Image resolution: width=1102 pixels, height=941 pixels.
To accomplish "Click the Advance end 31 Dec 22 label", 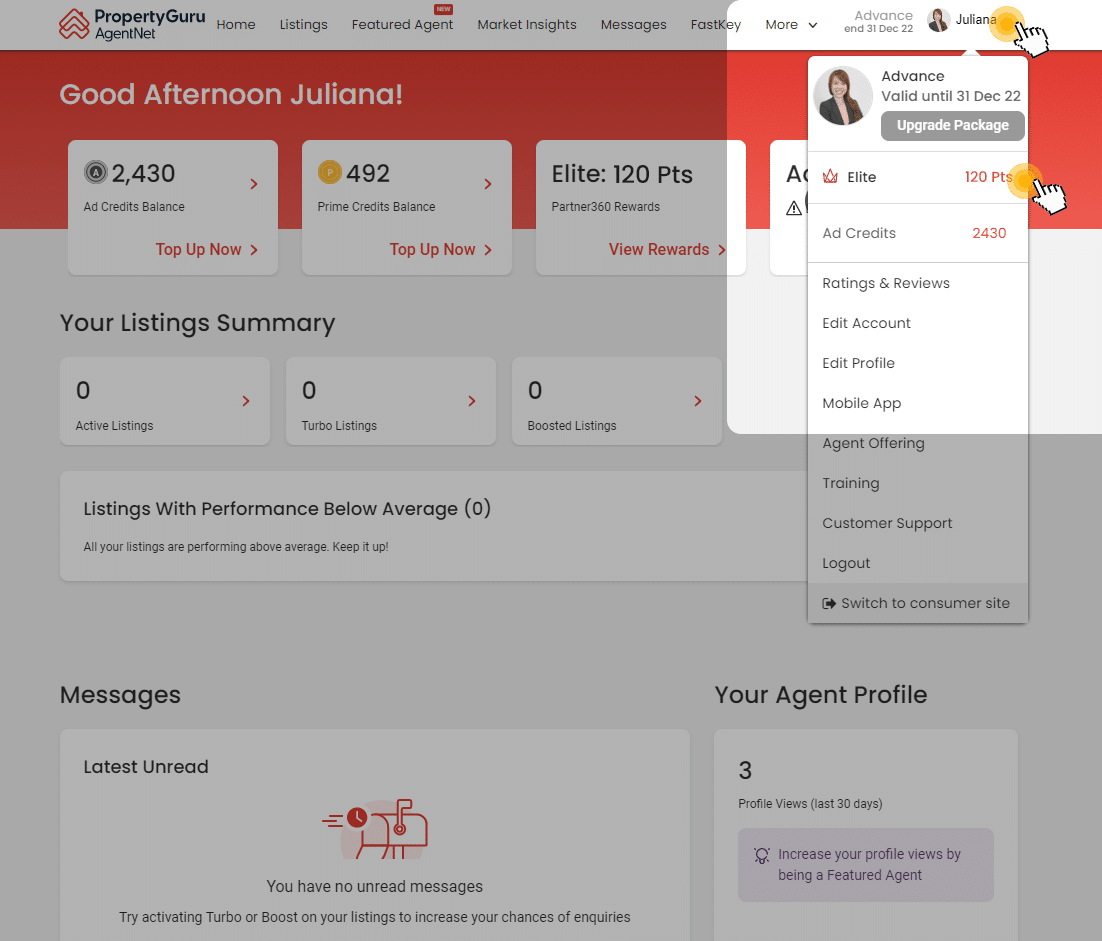I will coord(879,22).
